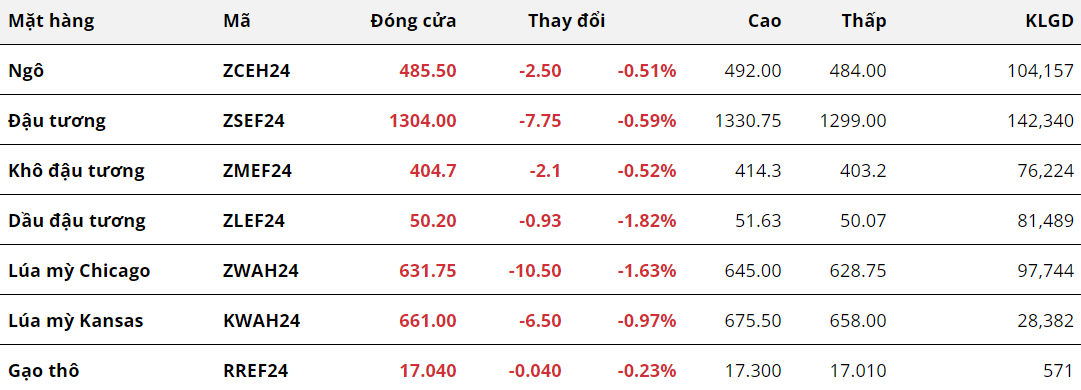Click Lúa mỳ Chicago commodity name
1081x390 pixels.
79,271
